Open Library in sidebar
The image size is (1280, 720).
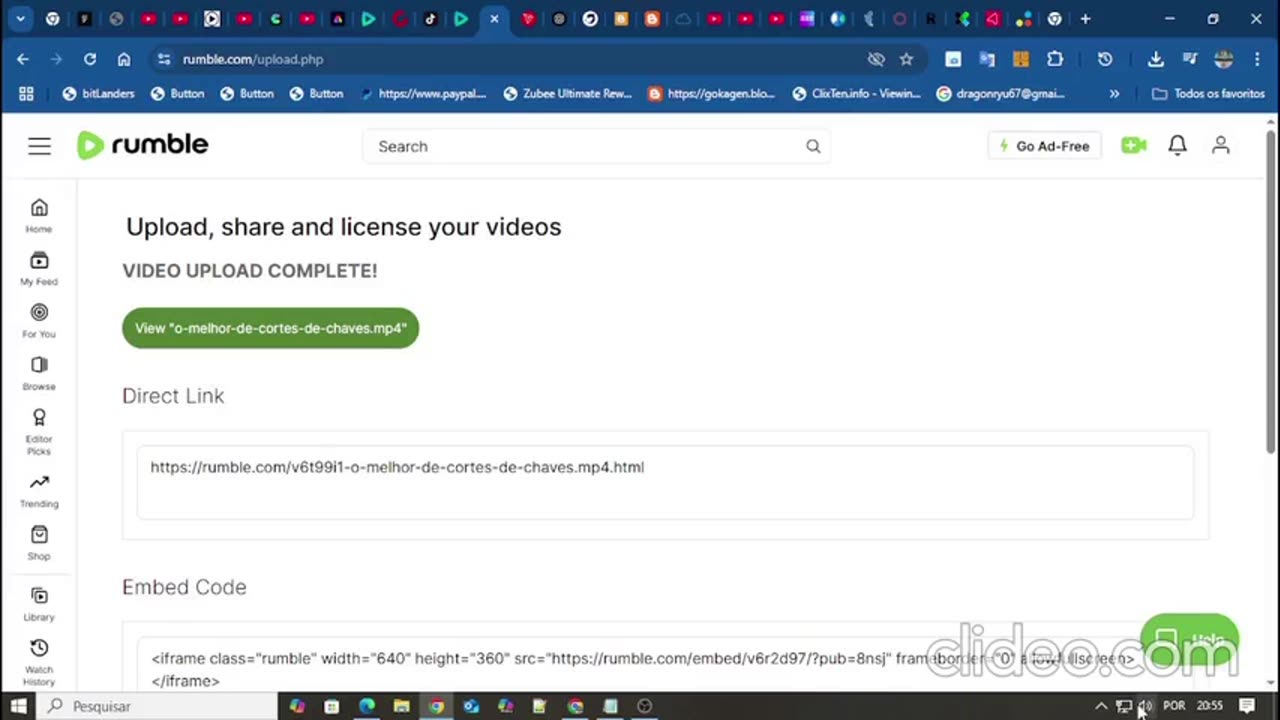39,605
